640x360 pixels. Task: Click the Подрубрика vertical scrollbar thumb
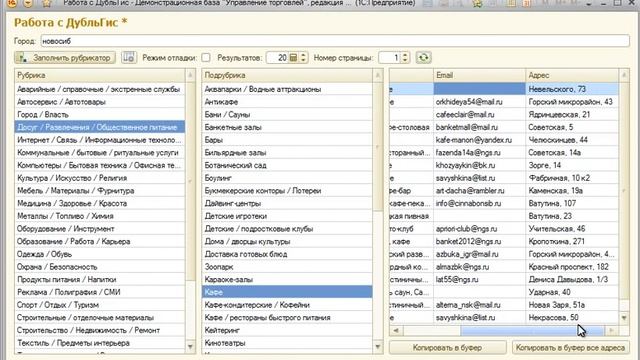tap(378, 147)
